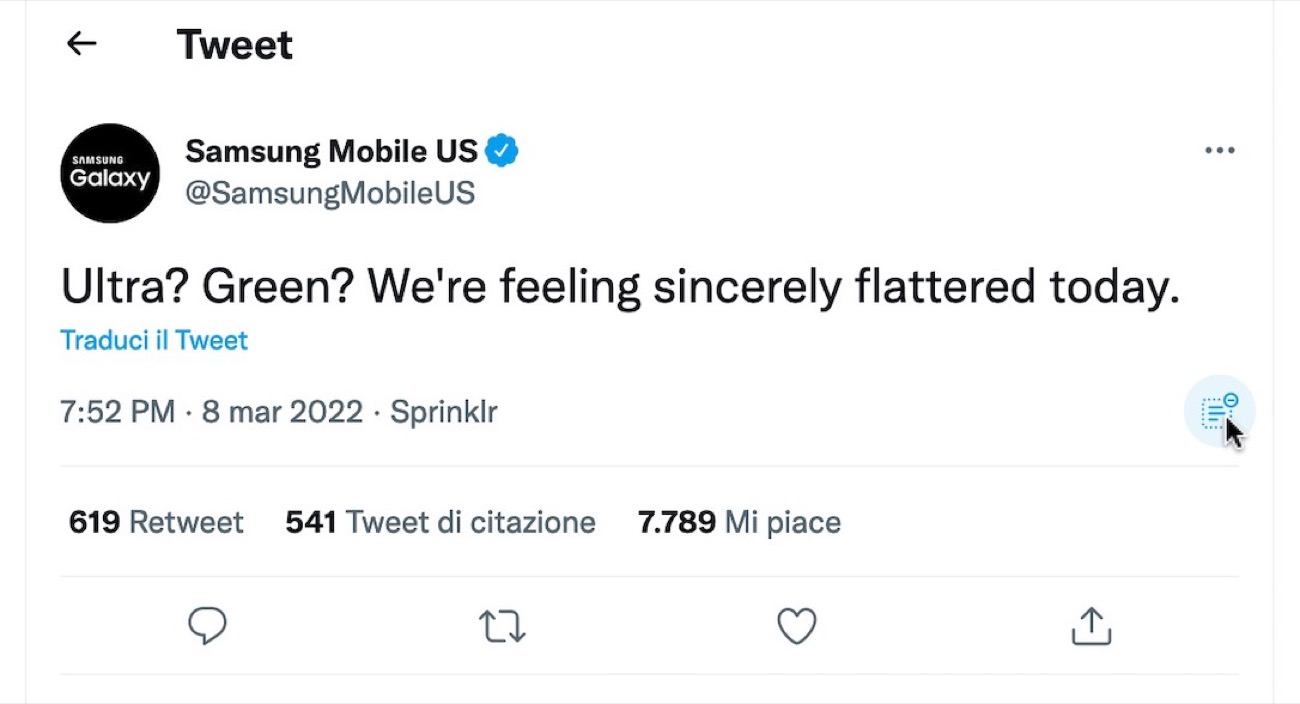Go back using the arrow icon
The image size is (1300, 704).
[x=80, y=44]
